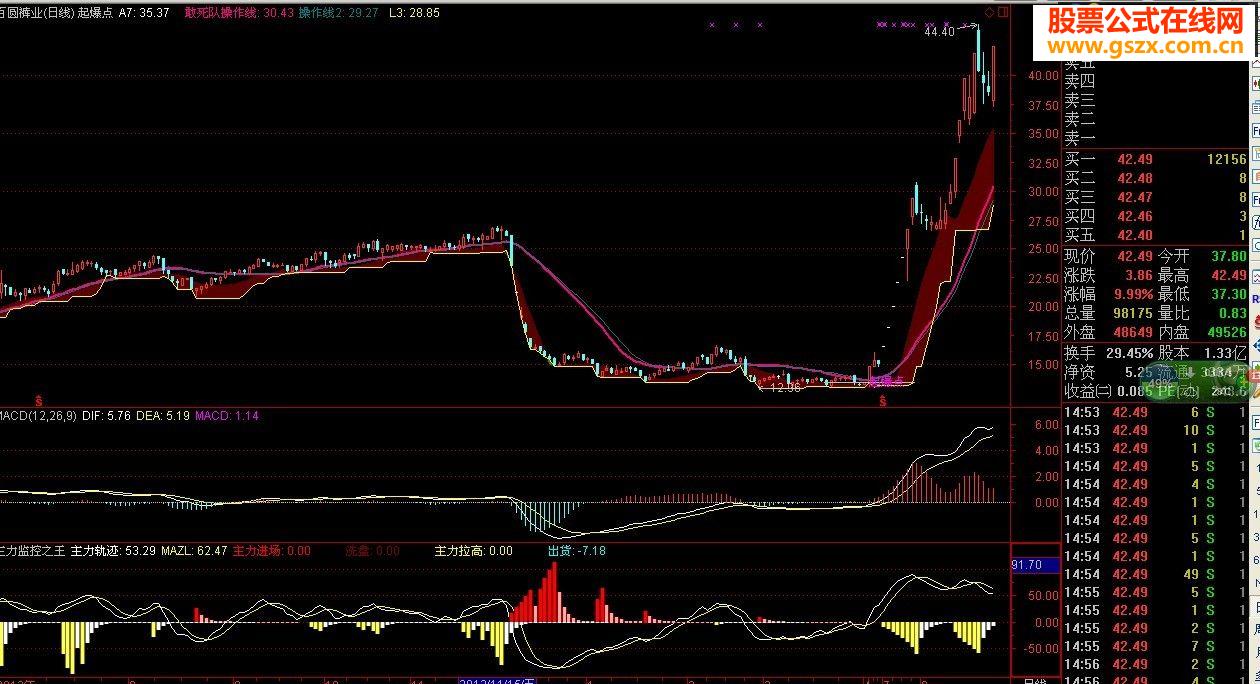
Task: Click the 出货: -7.18 label
Action: coord(577,551)
